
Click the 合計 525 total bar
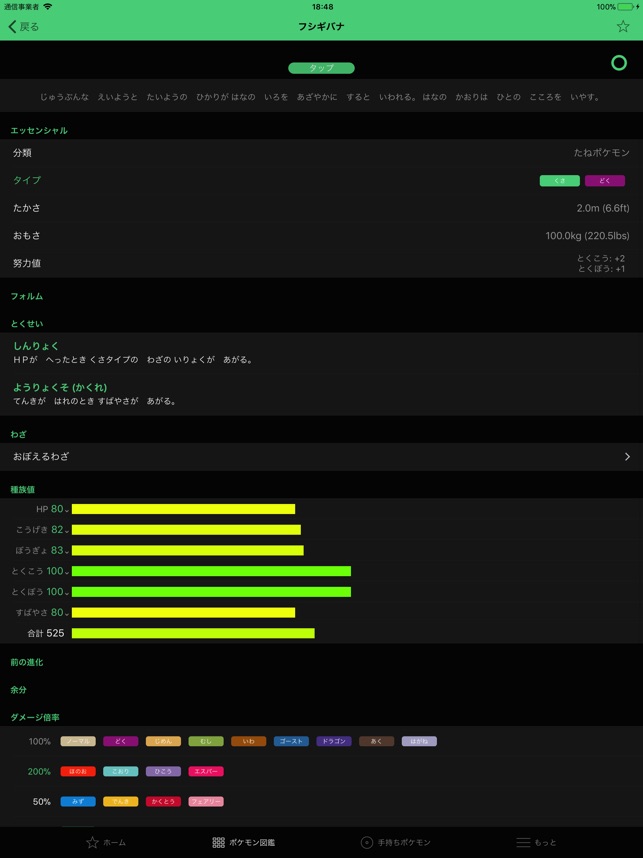click(x=193, y=633)
